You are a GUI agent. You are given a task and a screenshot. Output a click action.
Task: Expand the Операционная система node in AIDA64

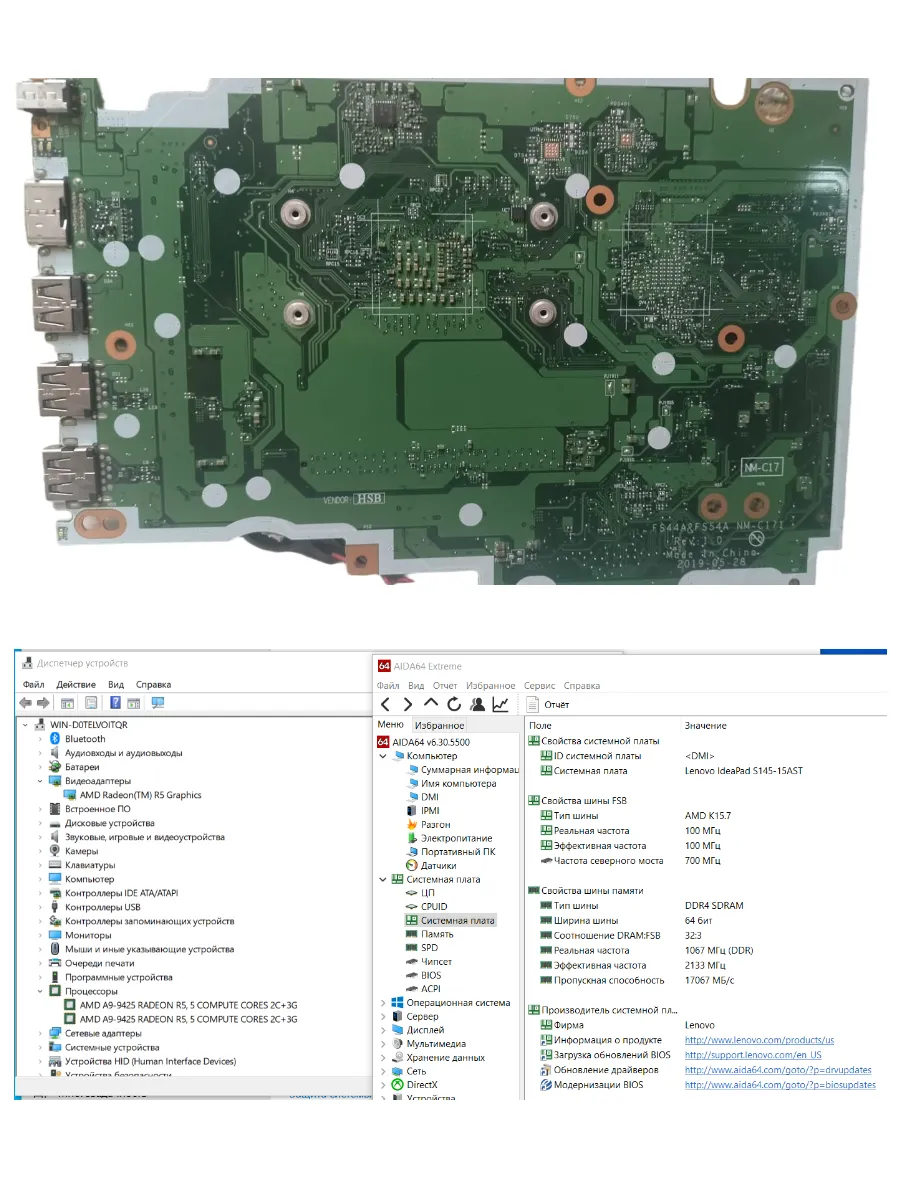point(383,1003)
